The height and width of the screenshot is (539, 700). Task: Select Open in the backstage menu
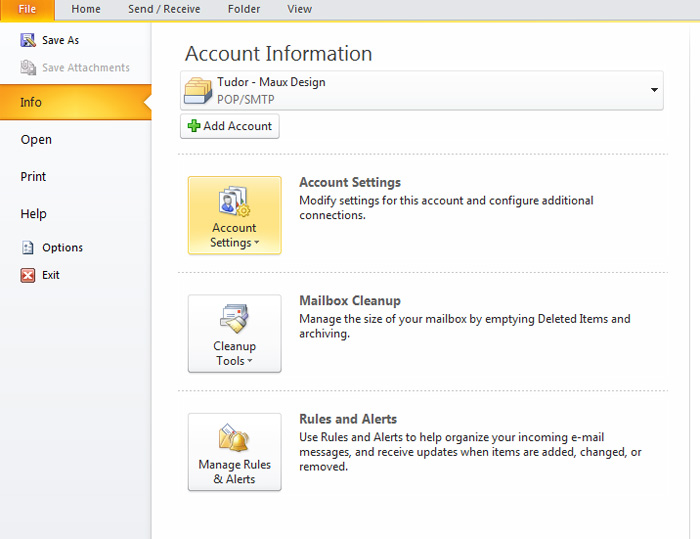36,140
